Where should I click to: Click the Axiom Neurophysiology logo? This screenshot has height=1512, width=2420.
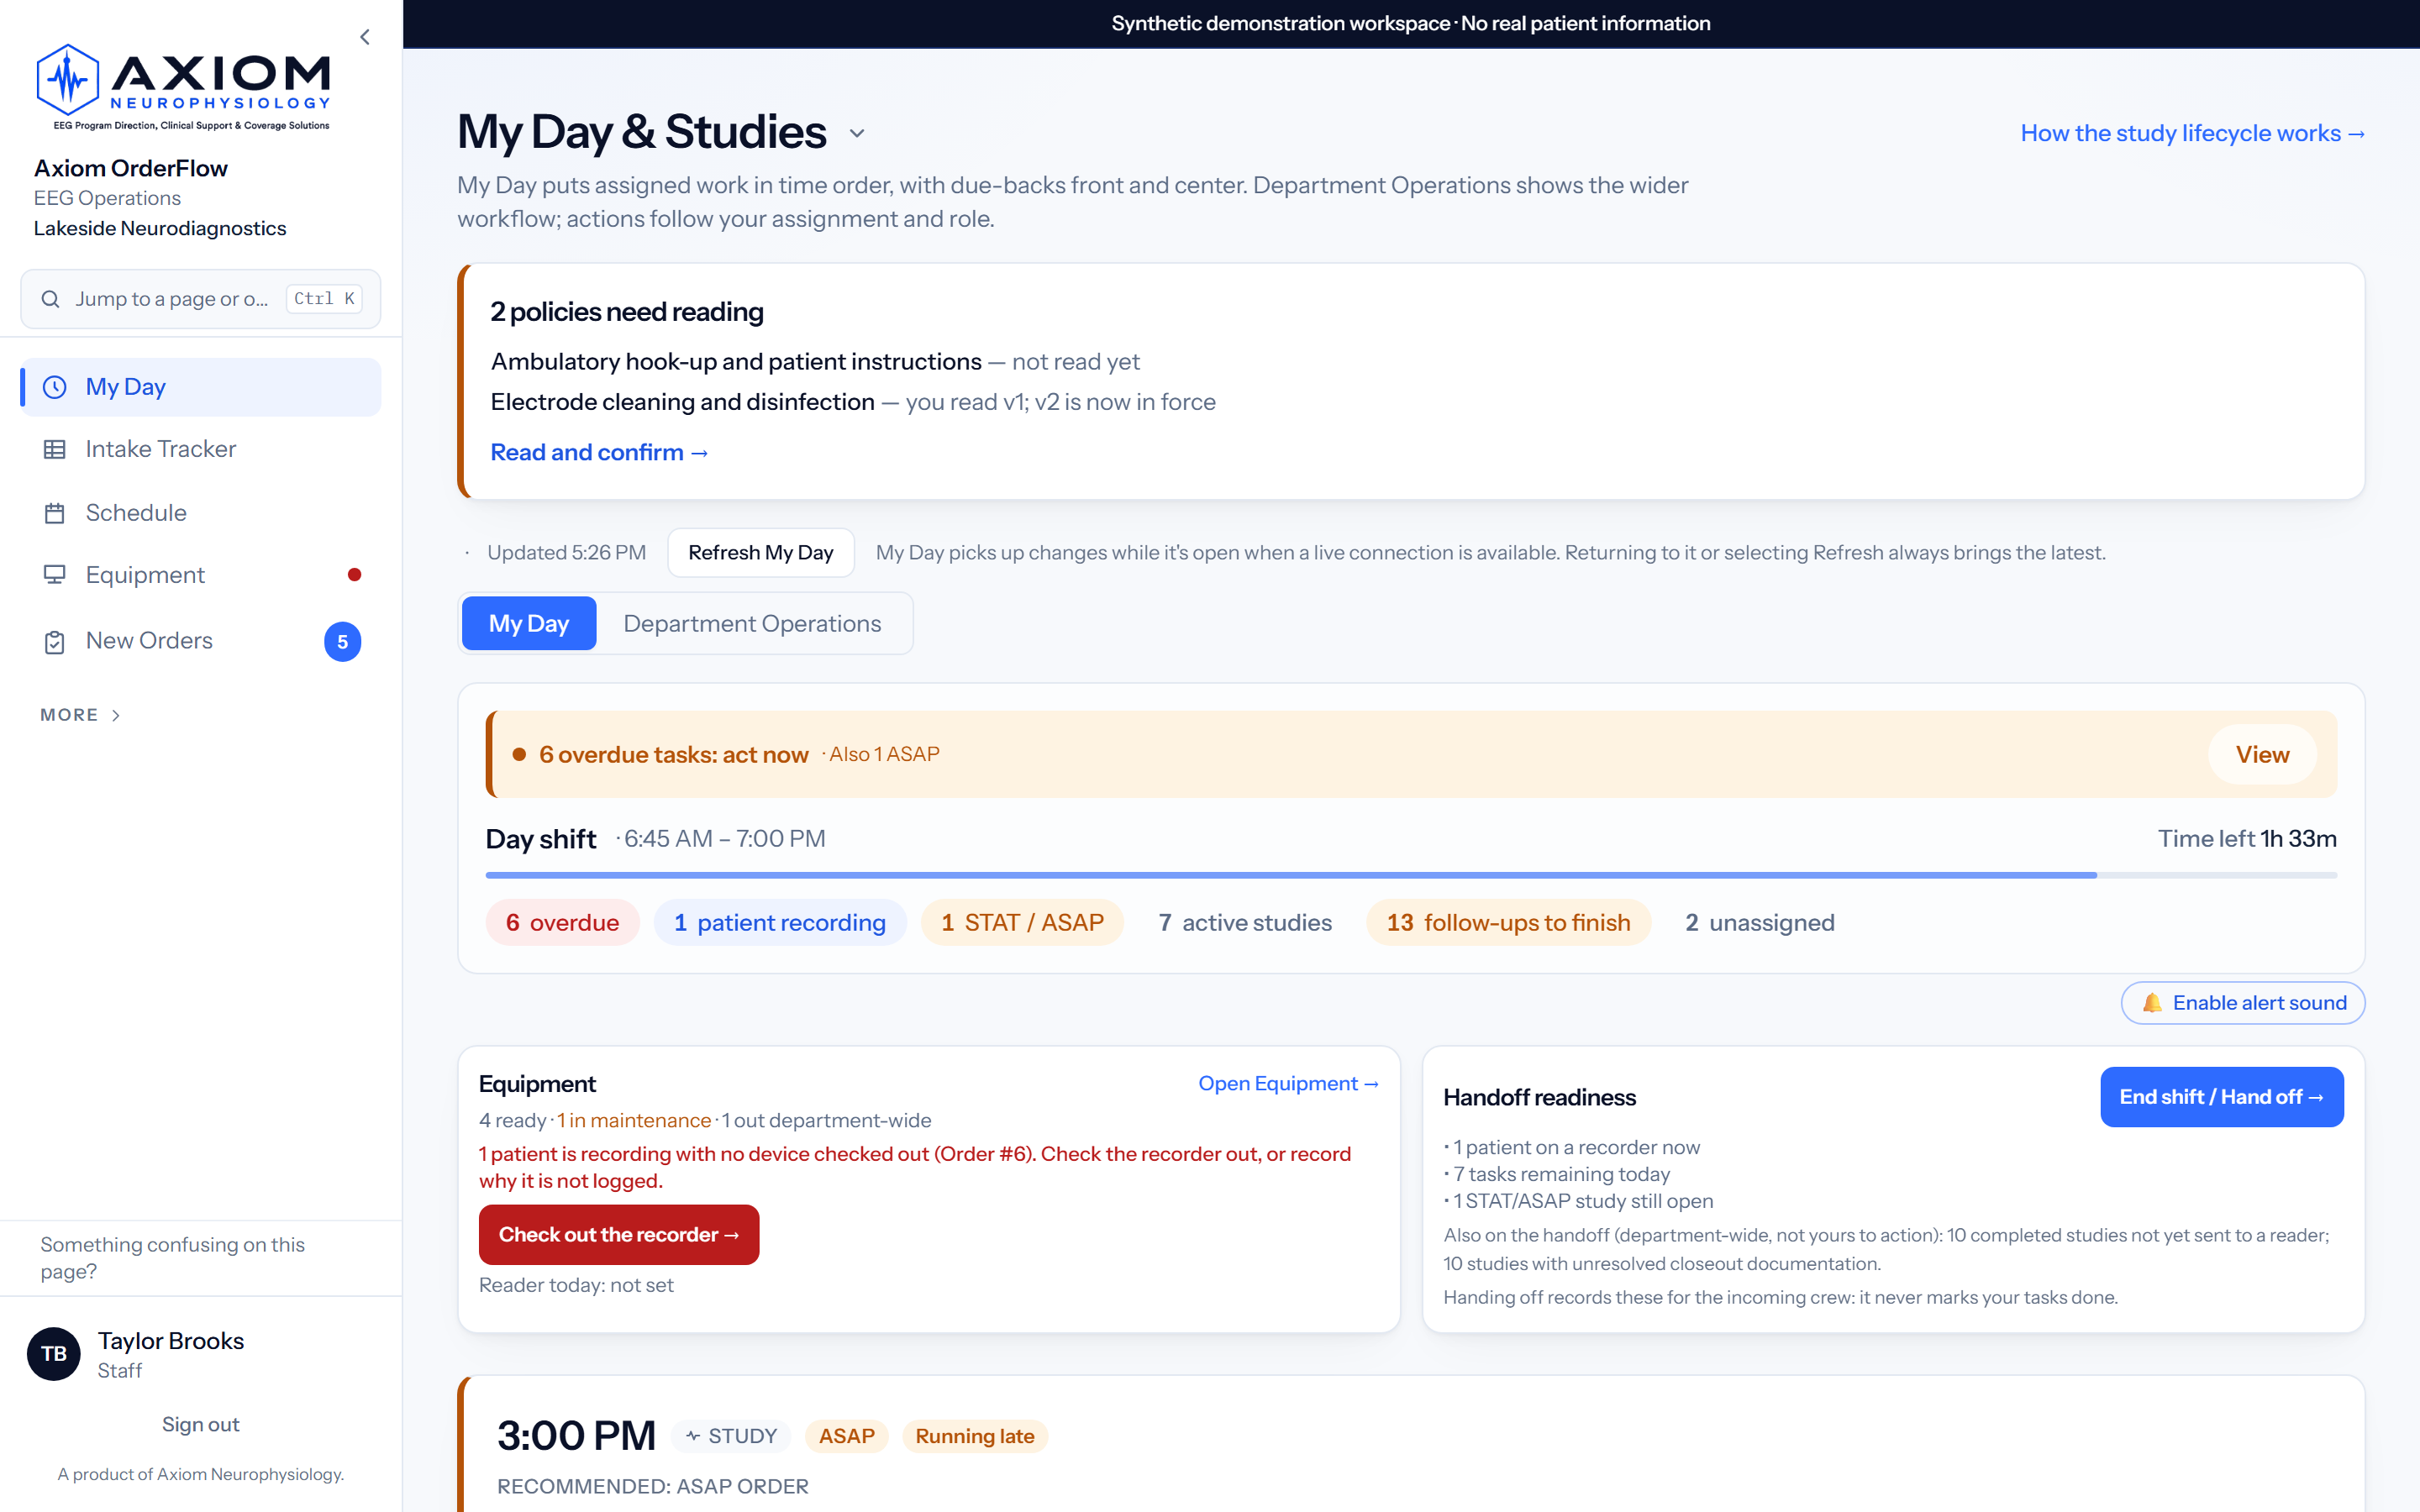pyautogui.click(x=183, y=87)
